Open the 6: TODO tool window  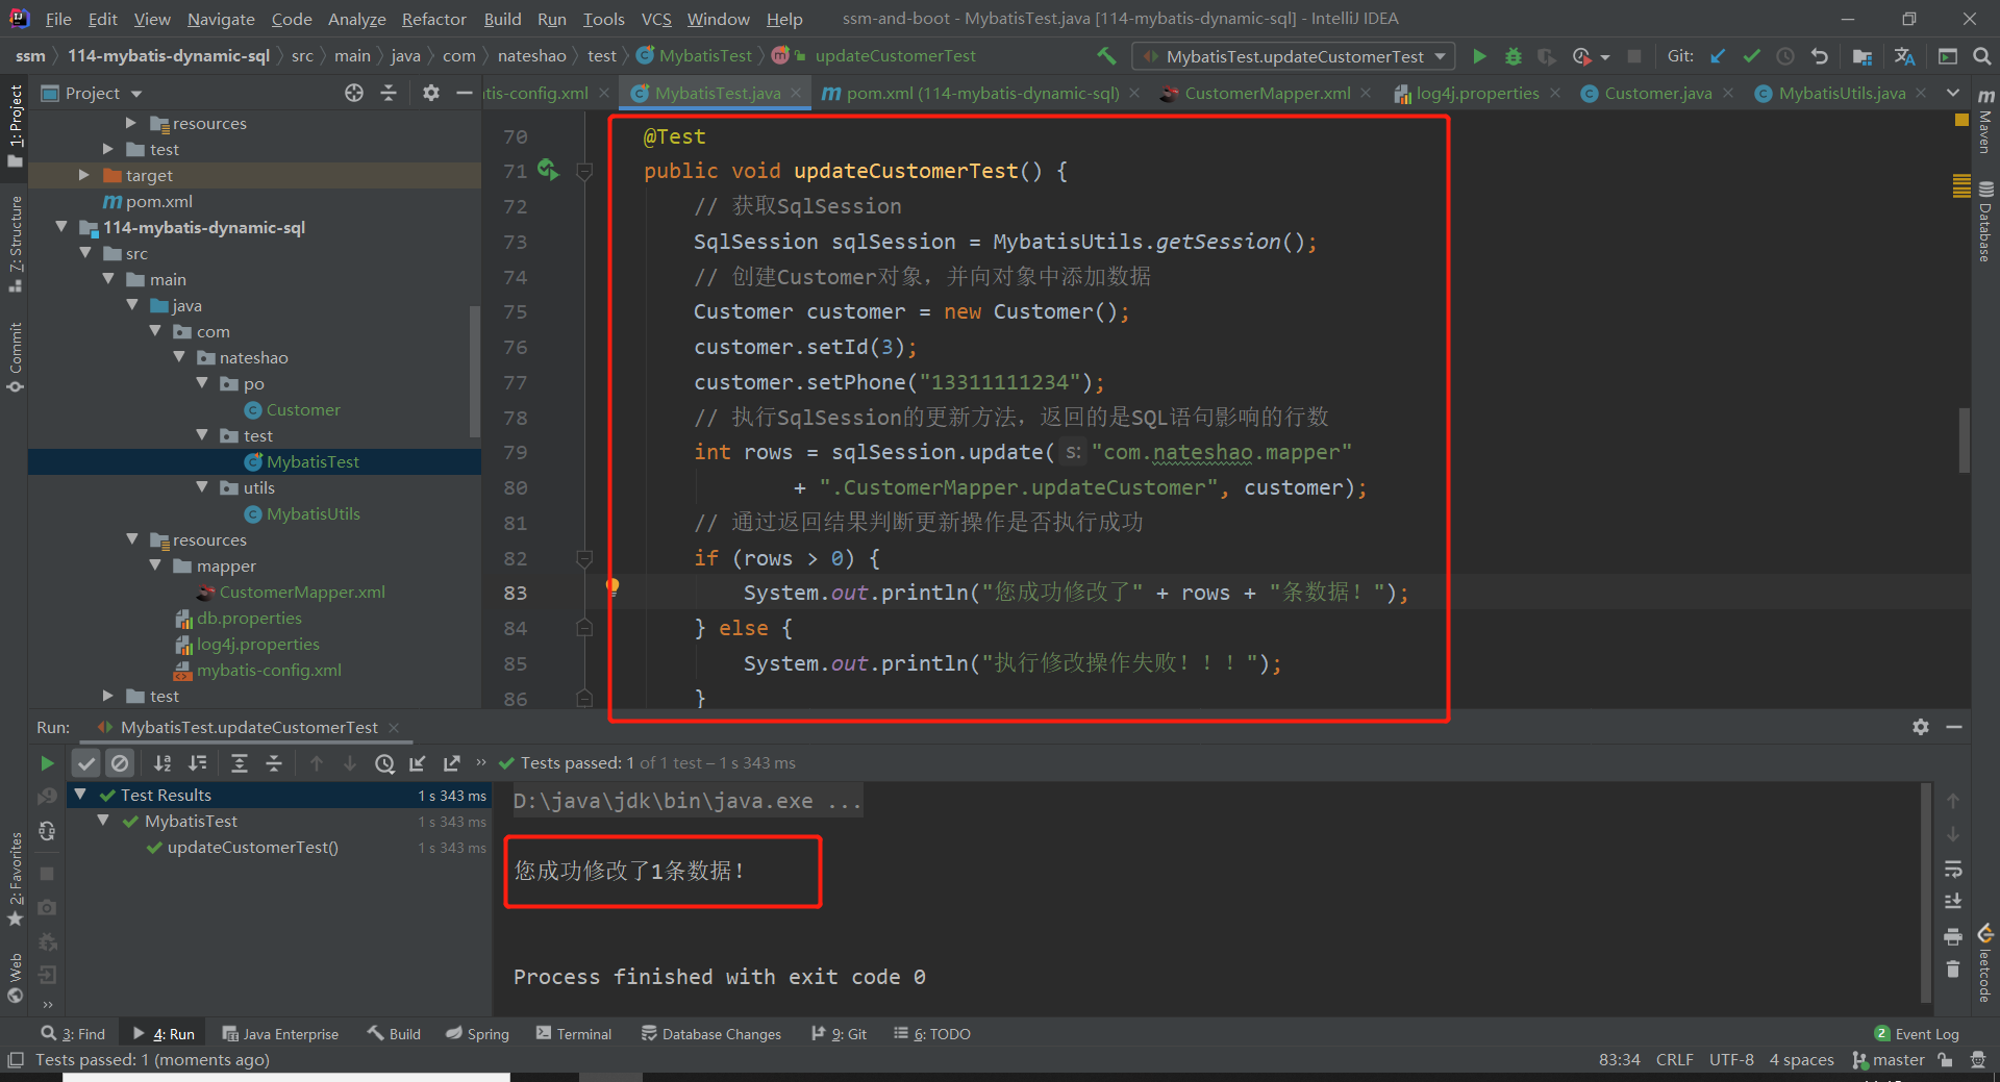pos(932,1033)
